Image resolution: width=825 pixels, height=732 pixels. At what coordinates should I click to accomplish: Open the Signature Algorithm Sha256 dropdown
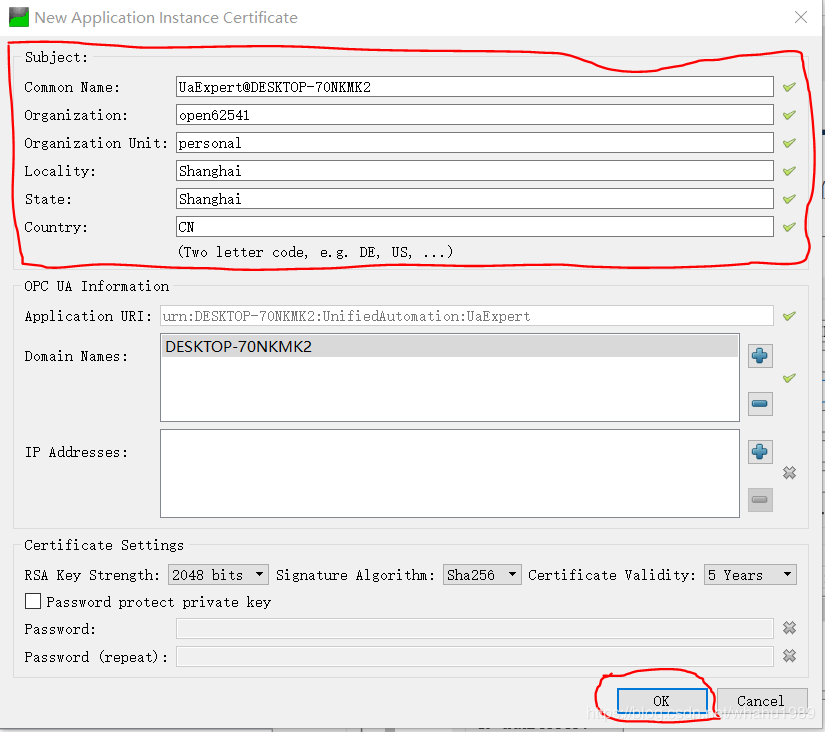pyautogui.click(x=482, y=575)
